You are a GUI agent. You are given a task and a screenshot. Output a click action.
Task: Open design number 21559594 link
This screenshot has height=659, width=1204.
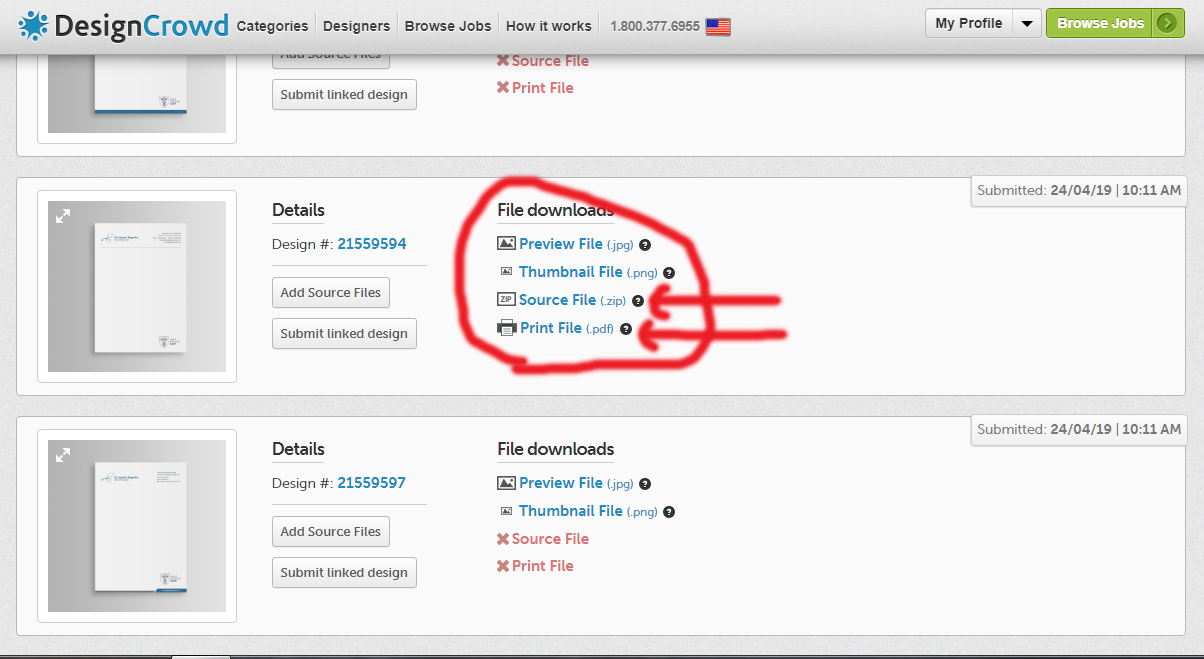(372, 244)
